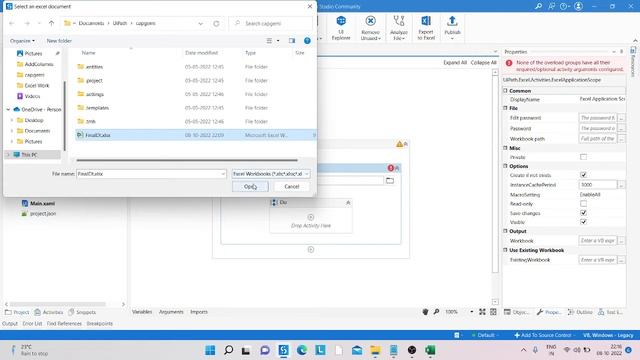Open the help icon in Studio title bar

(x=565, y=6)
